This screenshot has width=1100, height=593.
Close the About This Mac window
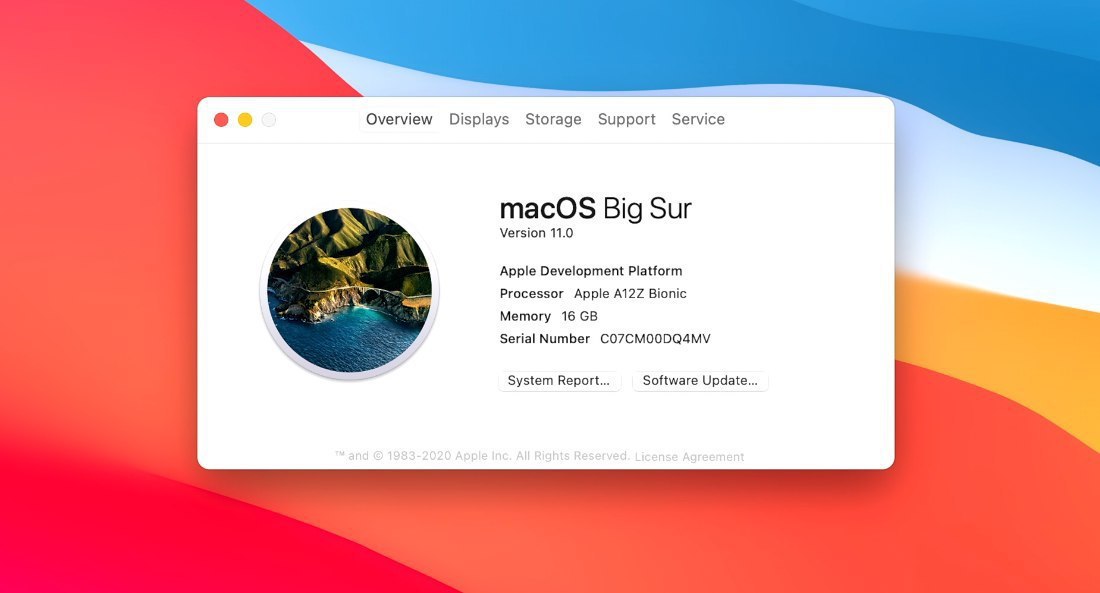[x=221, y=120]
